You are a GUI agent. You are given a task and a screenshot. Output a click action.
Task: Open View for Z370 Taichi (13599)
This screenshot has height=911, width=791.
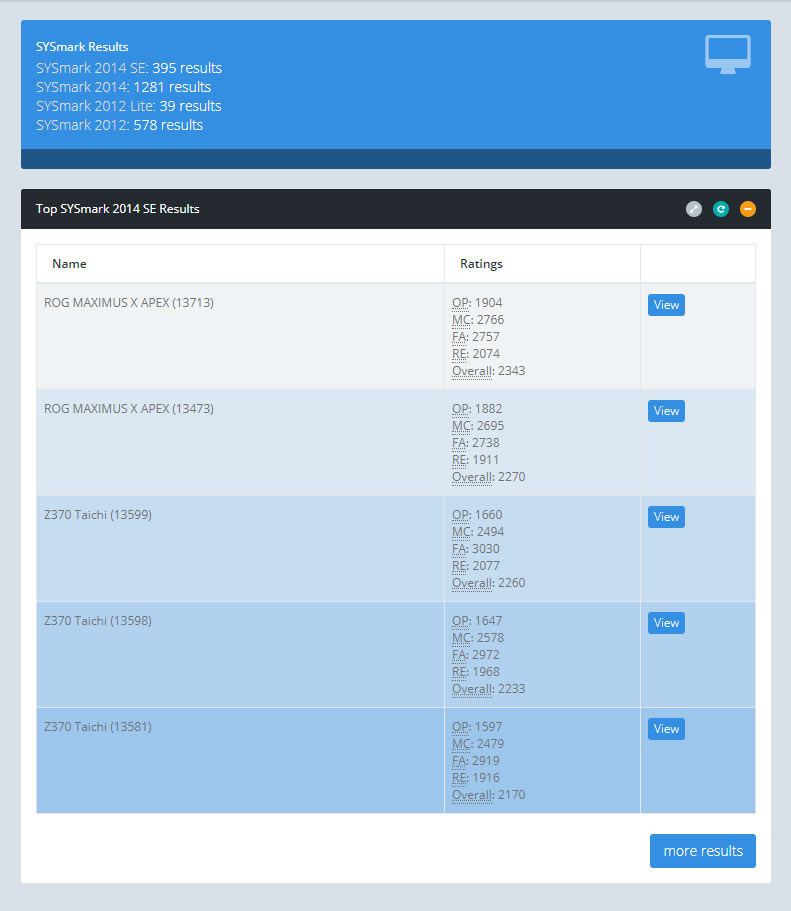point(666,517)
